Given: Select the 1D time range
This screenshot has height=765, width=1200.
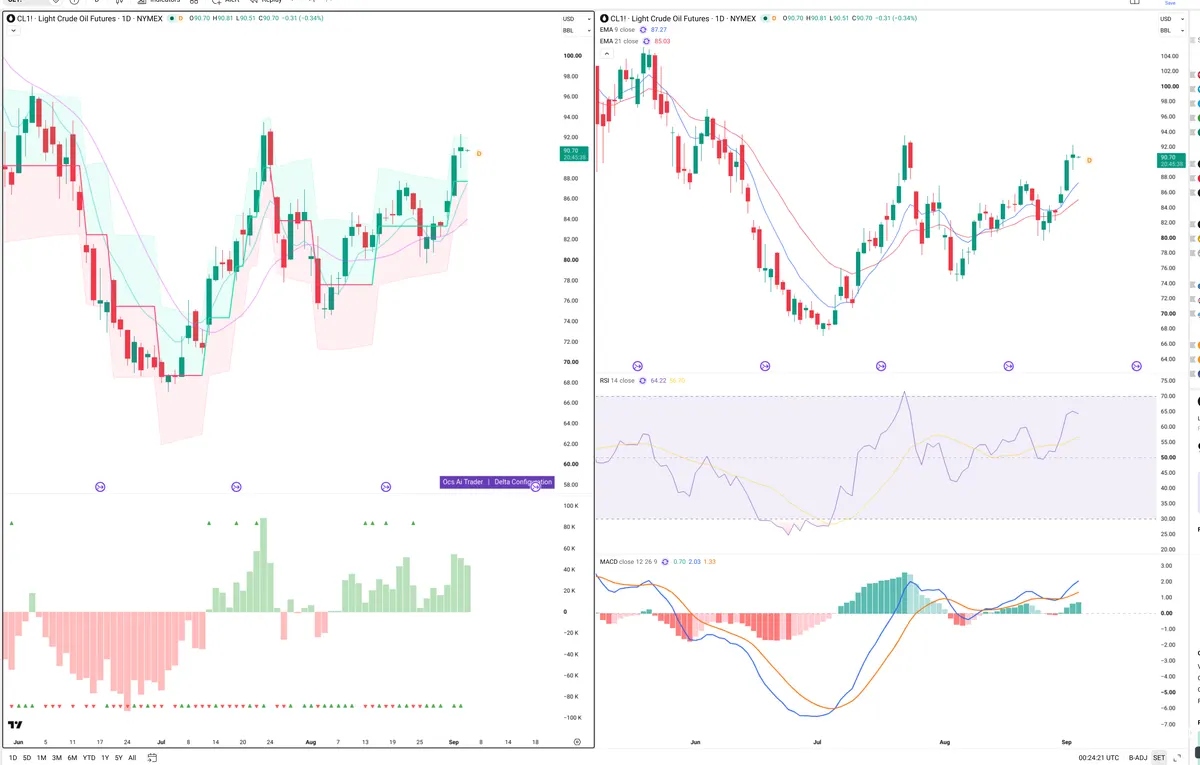Looking at the screenshot, I should (x=13, y=758).
